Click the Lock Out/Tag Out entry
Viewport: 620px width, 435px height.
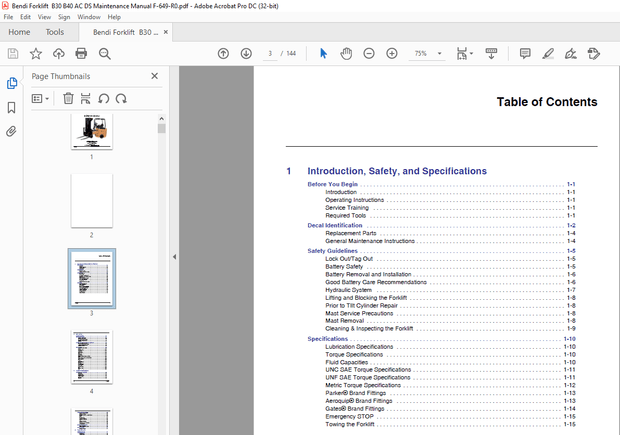[x=349, y=259]
